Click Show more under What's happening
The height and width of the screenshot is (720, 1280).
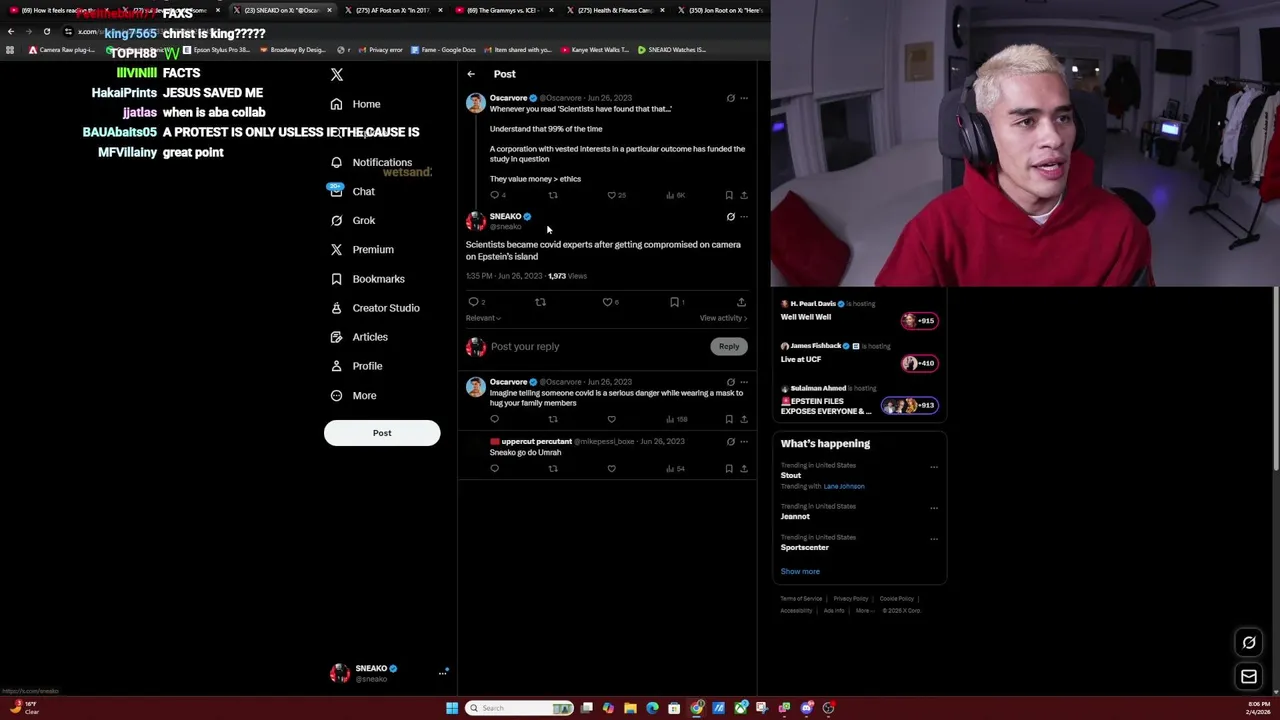(800, 572)
